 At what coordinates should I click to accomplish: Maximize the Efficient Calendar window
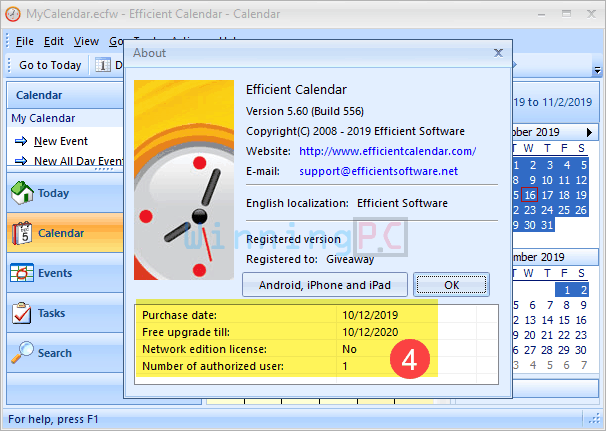click(x=566, y=14)
